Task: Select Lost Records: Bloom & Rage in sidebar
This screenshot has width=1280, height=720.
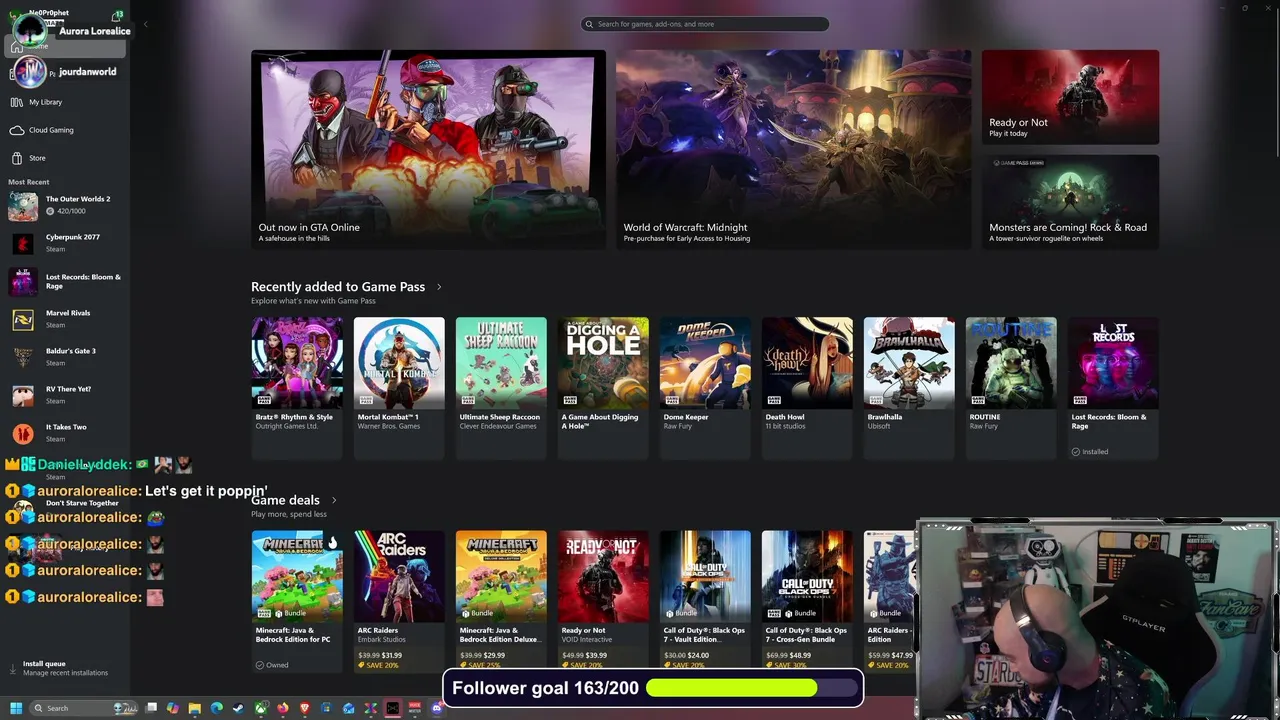Action: point(65,281)
